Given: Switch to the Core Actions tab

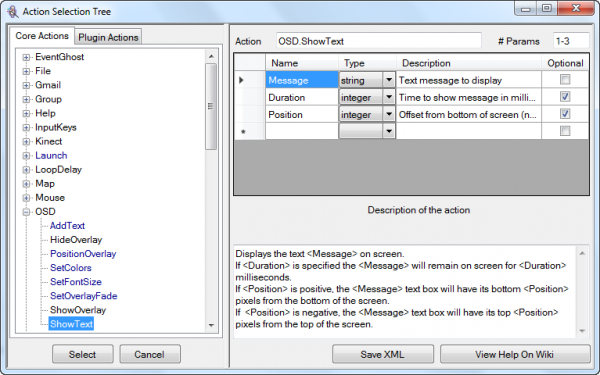Looking at the screenshot, I should (x=42, y=36).
